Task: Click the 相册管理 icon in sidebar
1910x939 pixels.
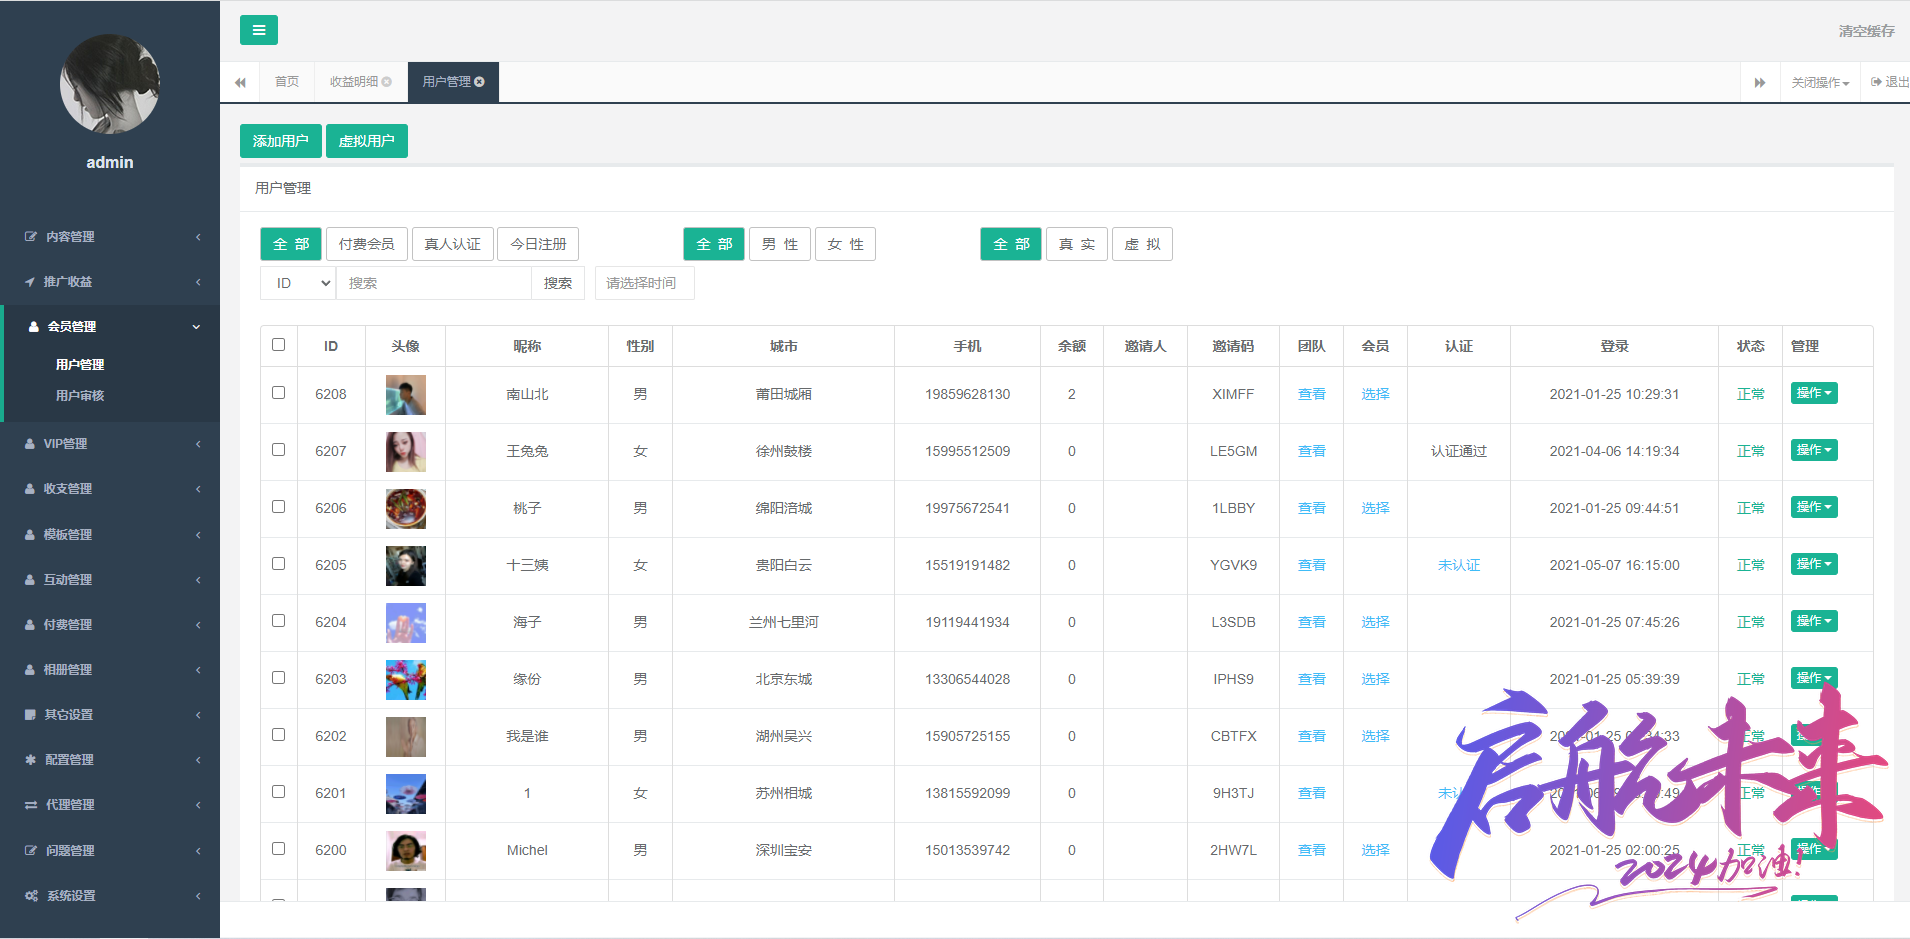Action: click(x=30, y=670)
